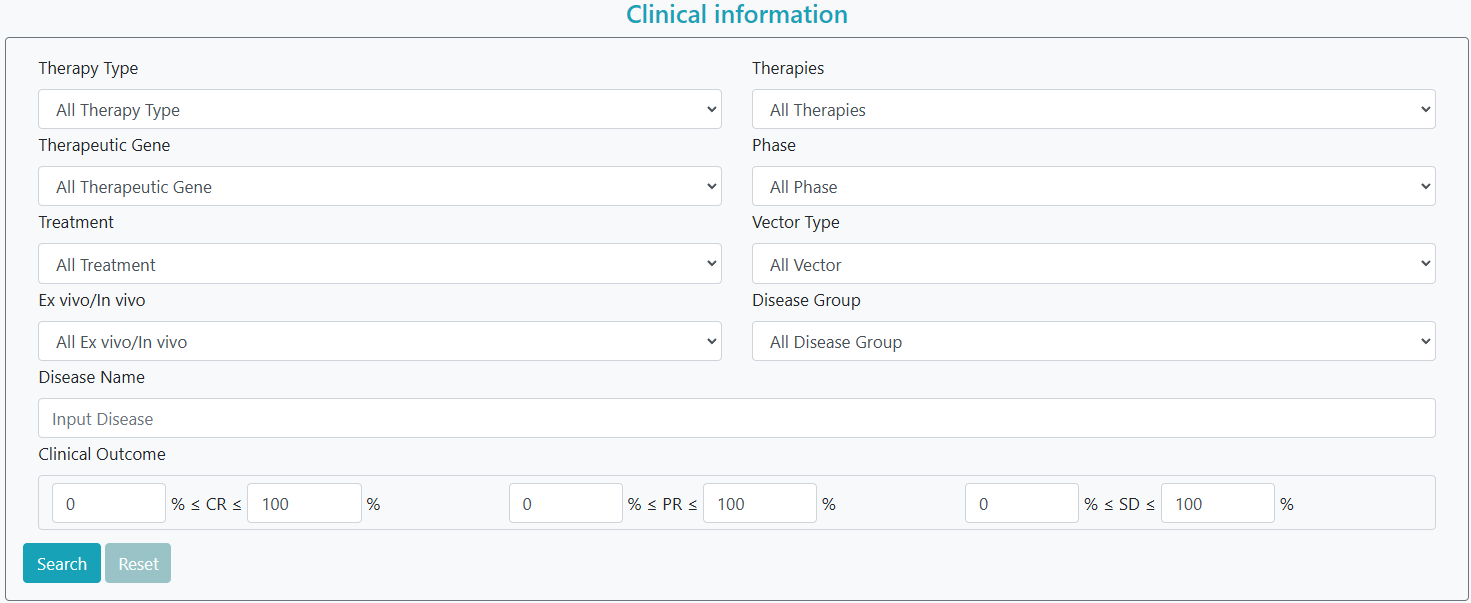Click the Phase label

[774, 146]
